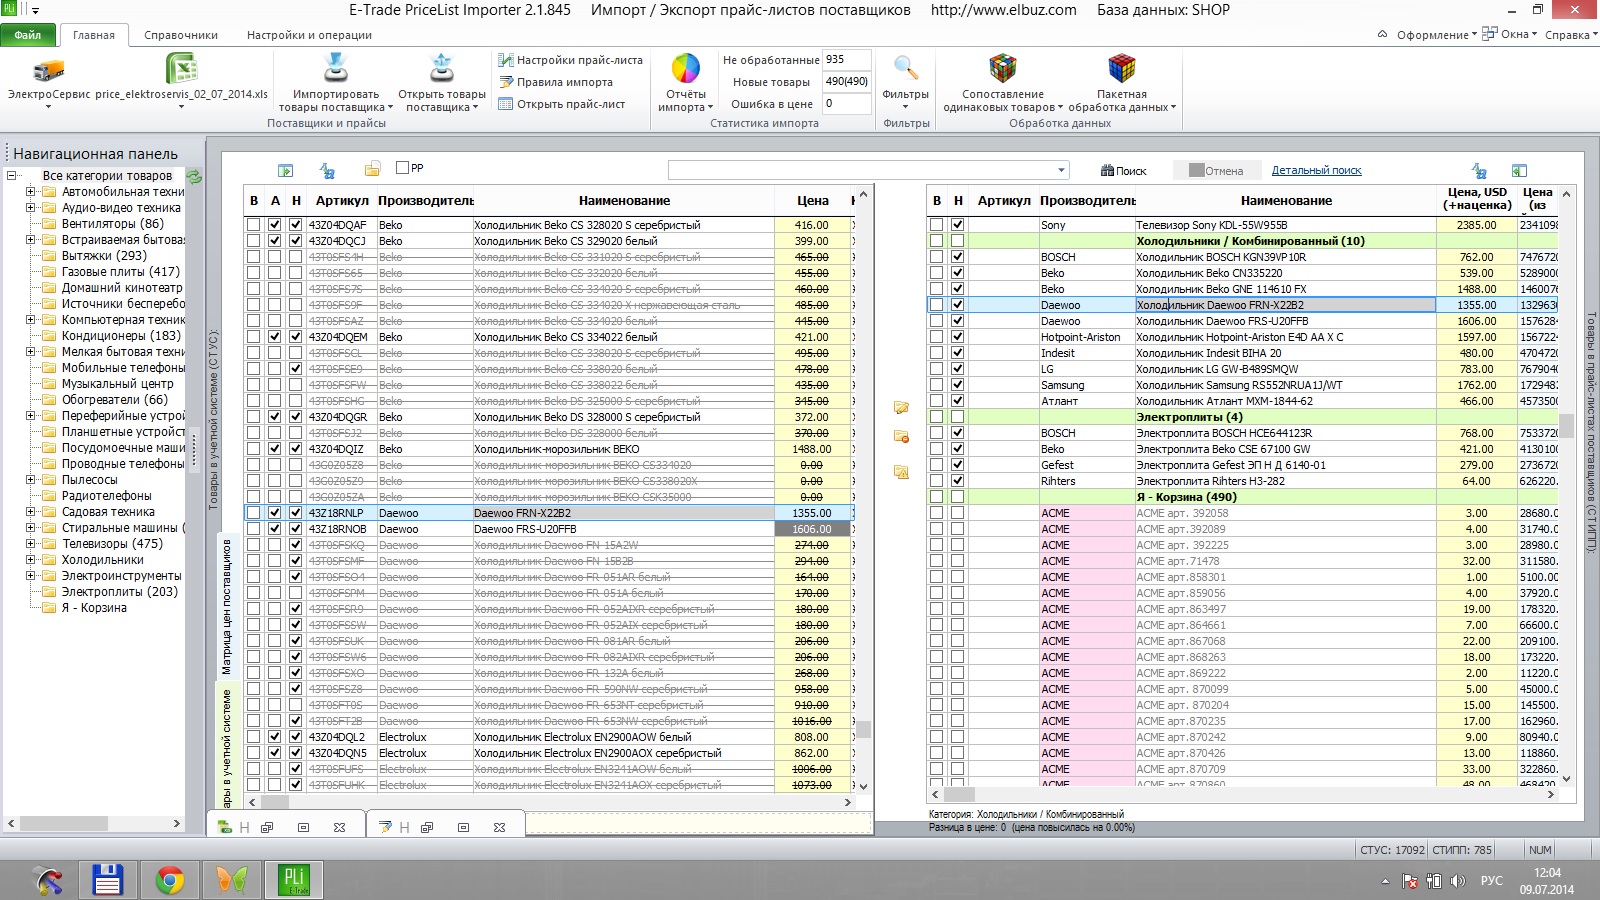Image resolution: width=1600 pixels, height=900 pixels.
Task: Toggle column A checkbox for article 43Z18RNOB
Action: [x=275, y=529]
